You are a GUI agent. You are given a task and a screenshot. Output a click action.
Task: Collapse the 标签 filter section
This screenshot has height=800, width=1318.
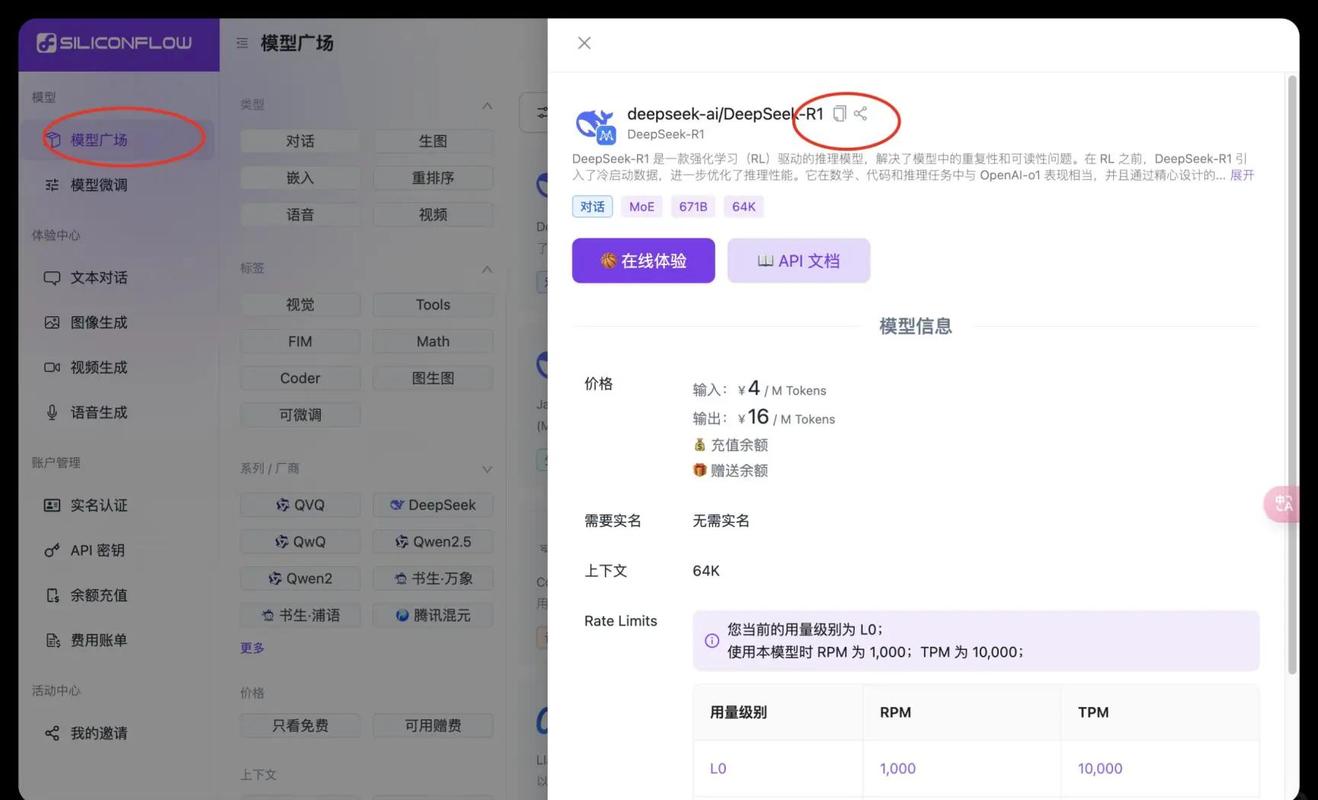click(x=487, y=269)
